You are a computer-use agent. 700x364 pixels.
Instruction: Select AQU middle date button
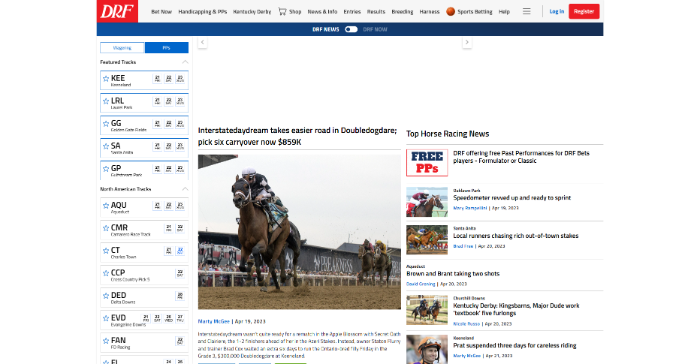point(169,206)
